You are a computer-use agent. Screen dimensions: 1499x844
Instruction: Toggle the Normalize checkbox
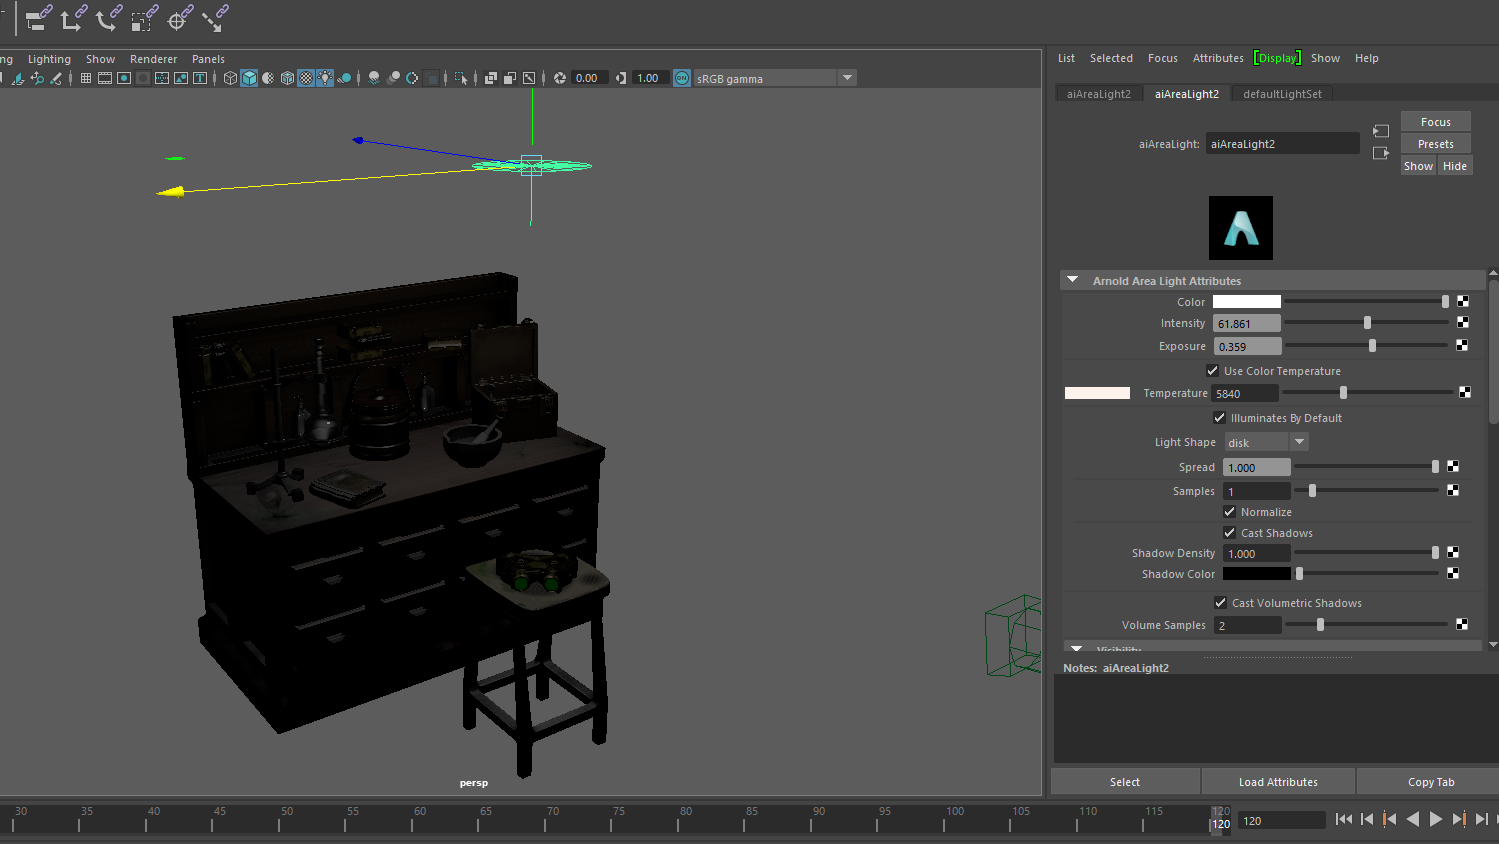click(x=1229, y=512)
